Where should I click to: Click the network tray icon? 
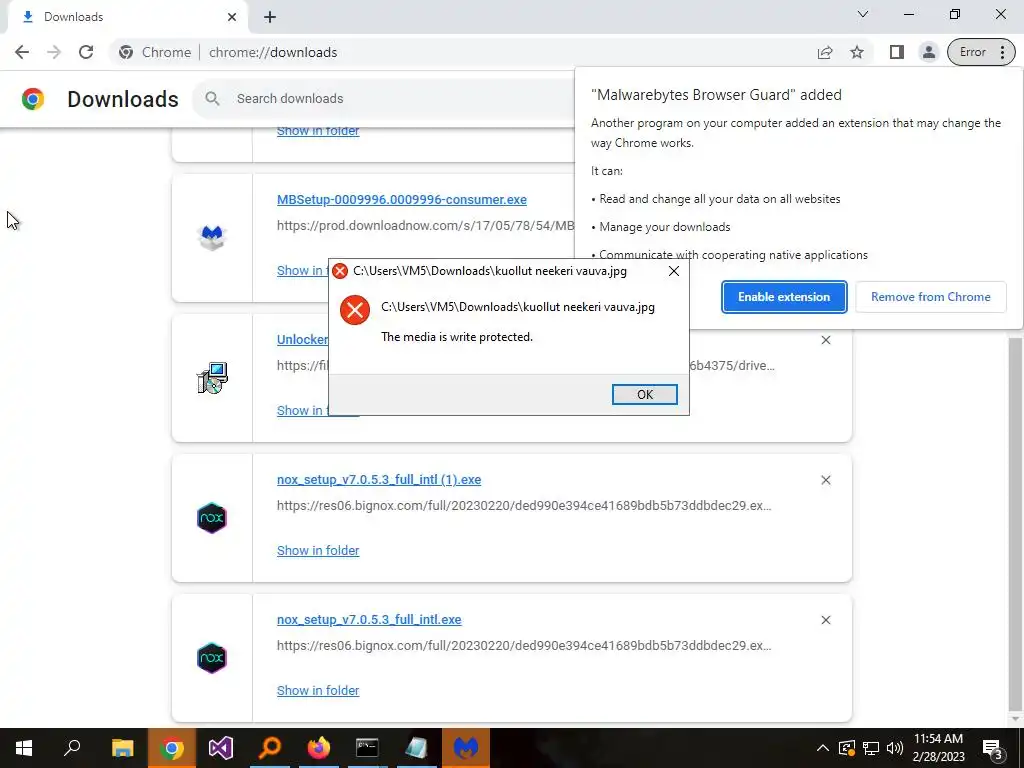[x=871, y=748]
